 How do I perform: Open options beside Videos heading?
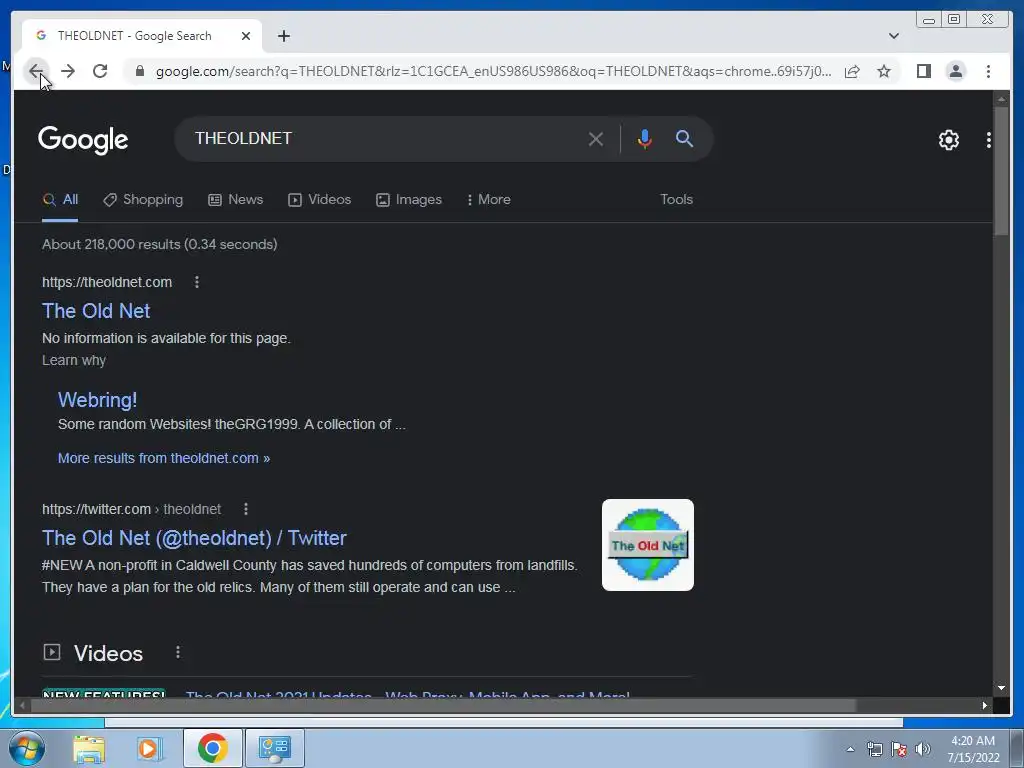tap(178, 652)
